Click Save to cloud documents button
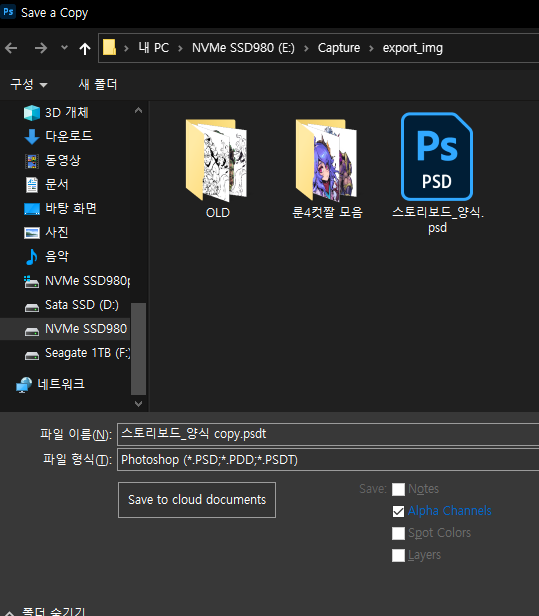 pos(197,500)
